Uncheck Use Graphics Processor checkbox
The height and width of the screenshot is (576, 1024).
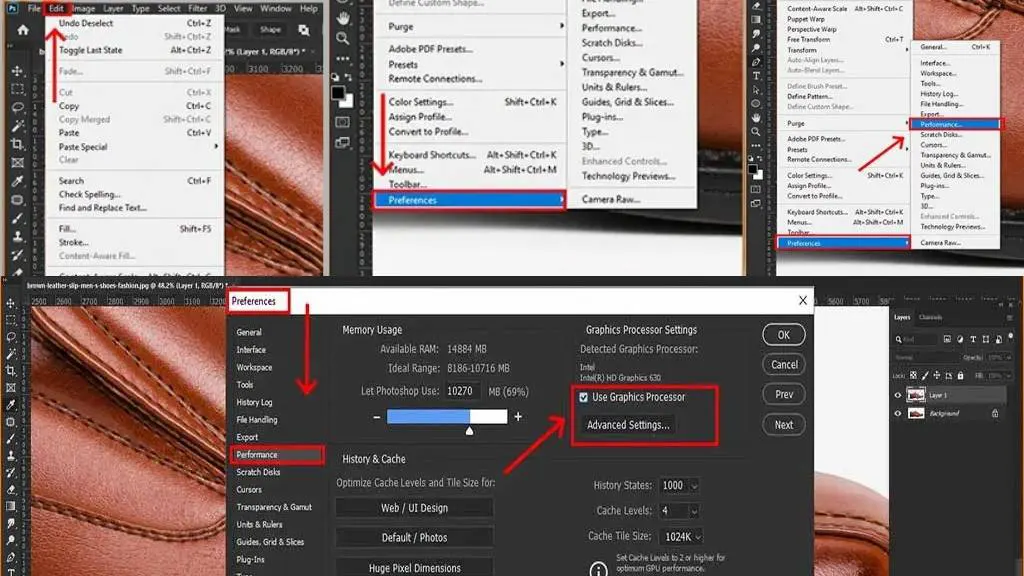pyautogui.click(x=583, y=397)
